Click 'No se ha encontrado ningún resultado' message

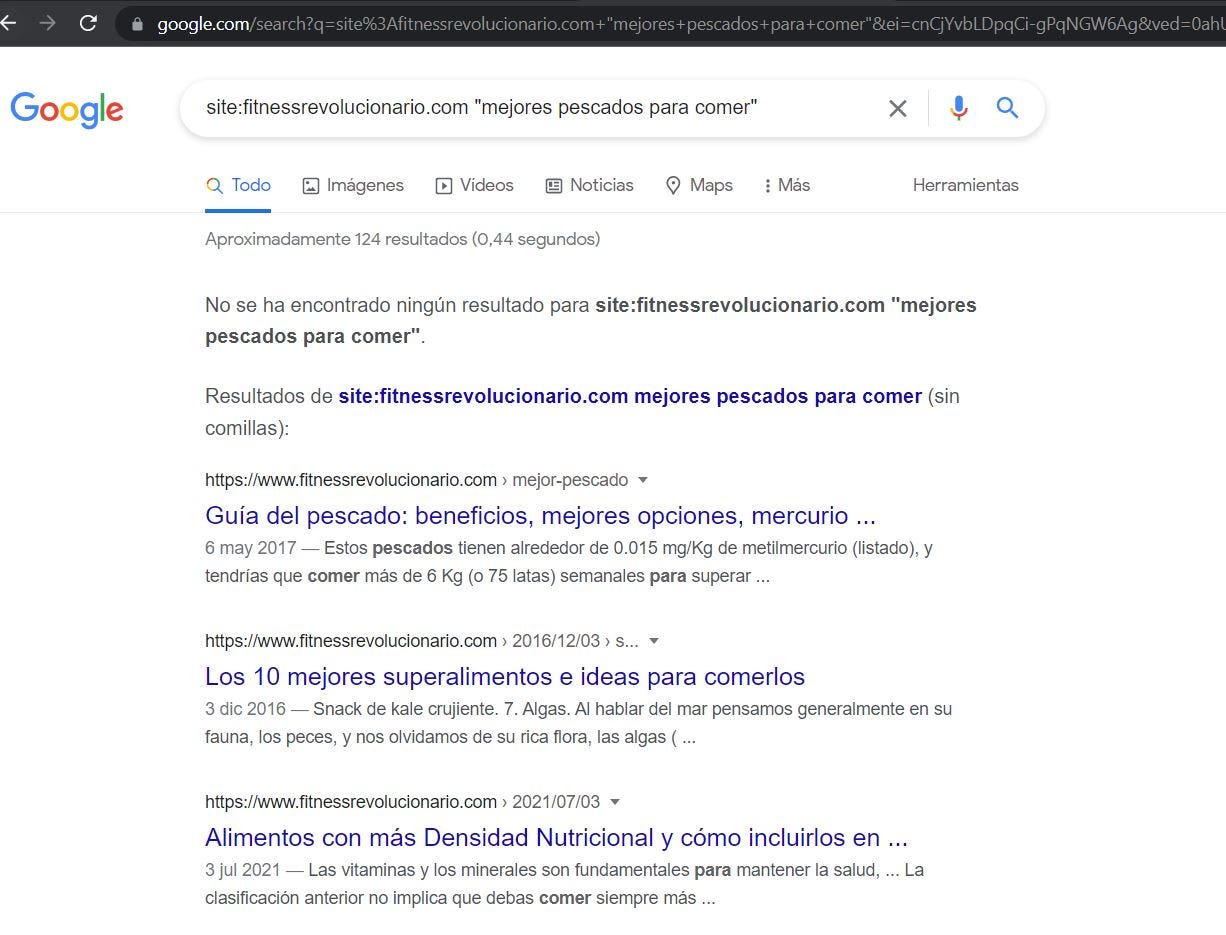point(591,320)
